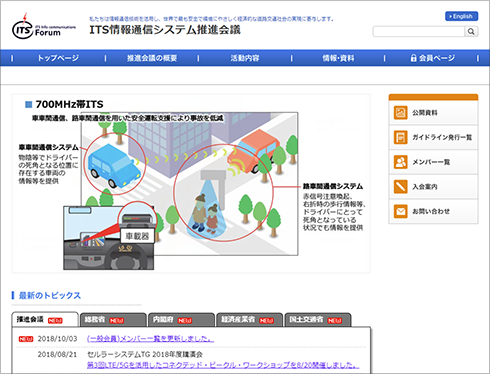Screen dimensions: 490x374
Task: Switch to the 経済産業省 tab
Action: coord(249,320)
